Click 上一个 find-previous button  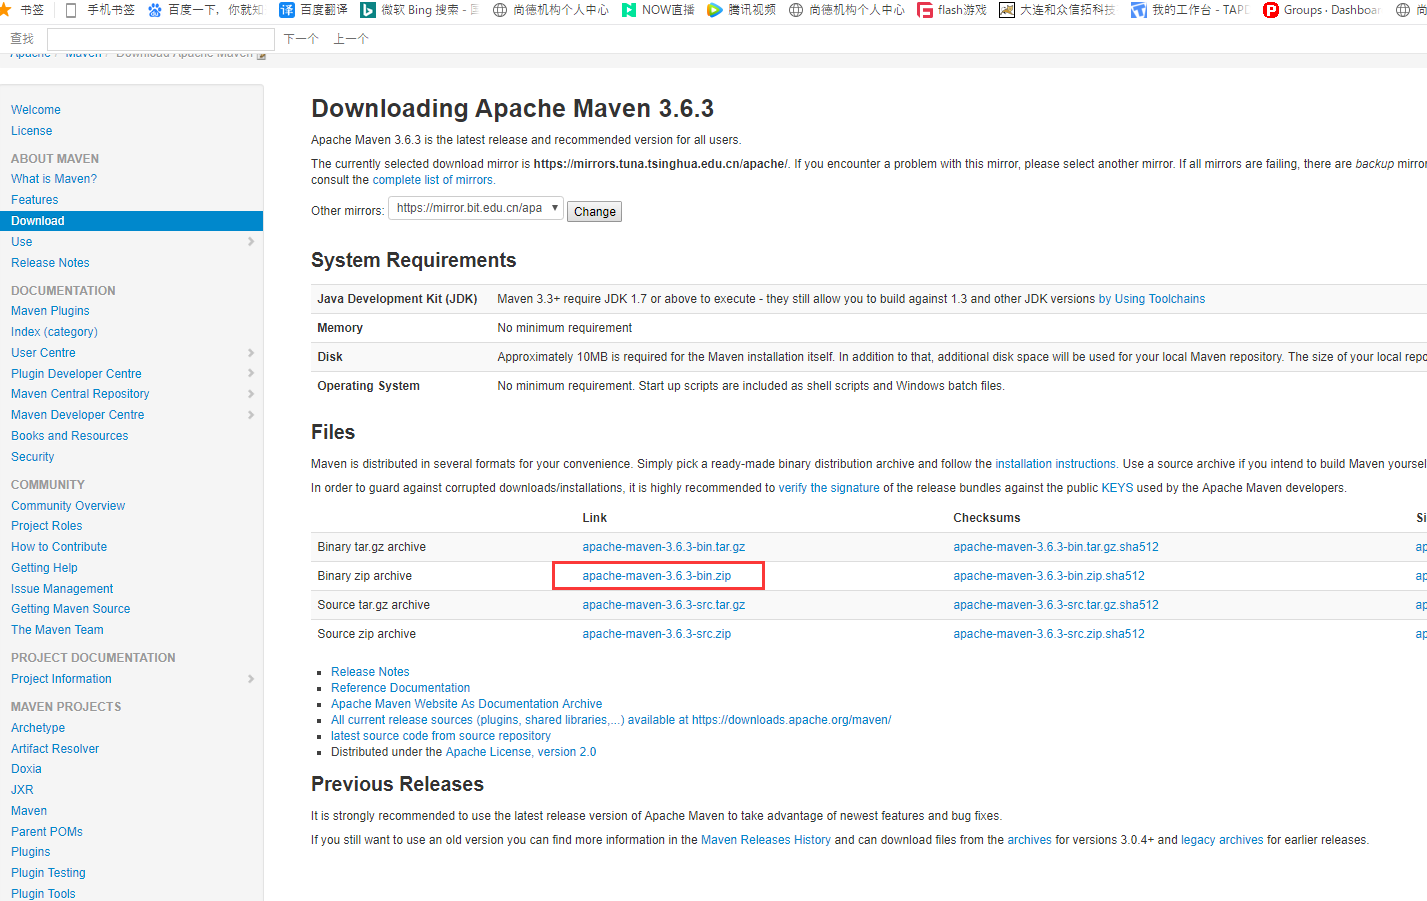coord(351,39)
